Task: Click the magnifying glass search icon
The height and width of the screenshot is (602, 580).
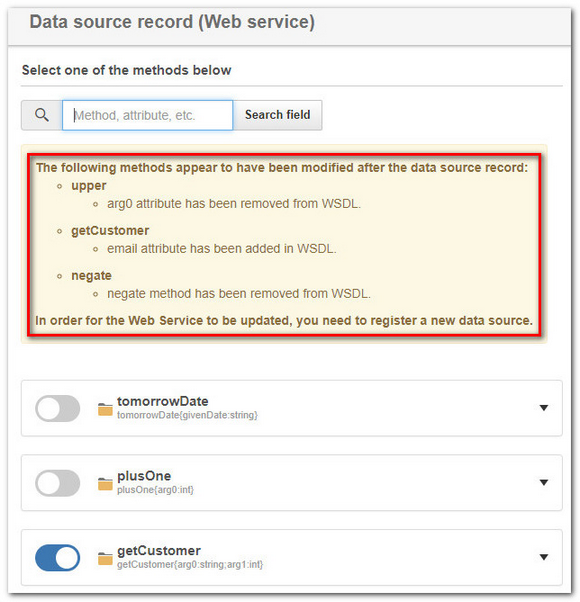Action: 42,115
